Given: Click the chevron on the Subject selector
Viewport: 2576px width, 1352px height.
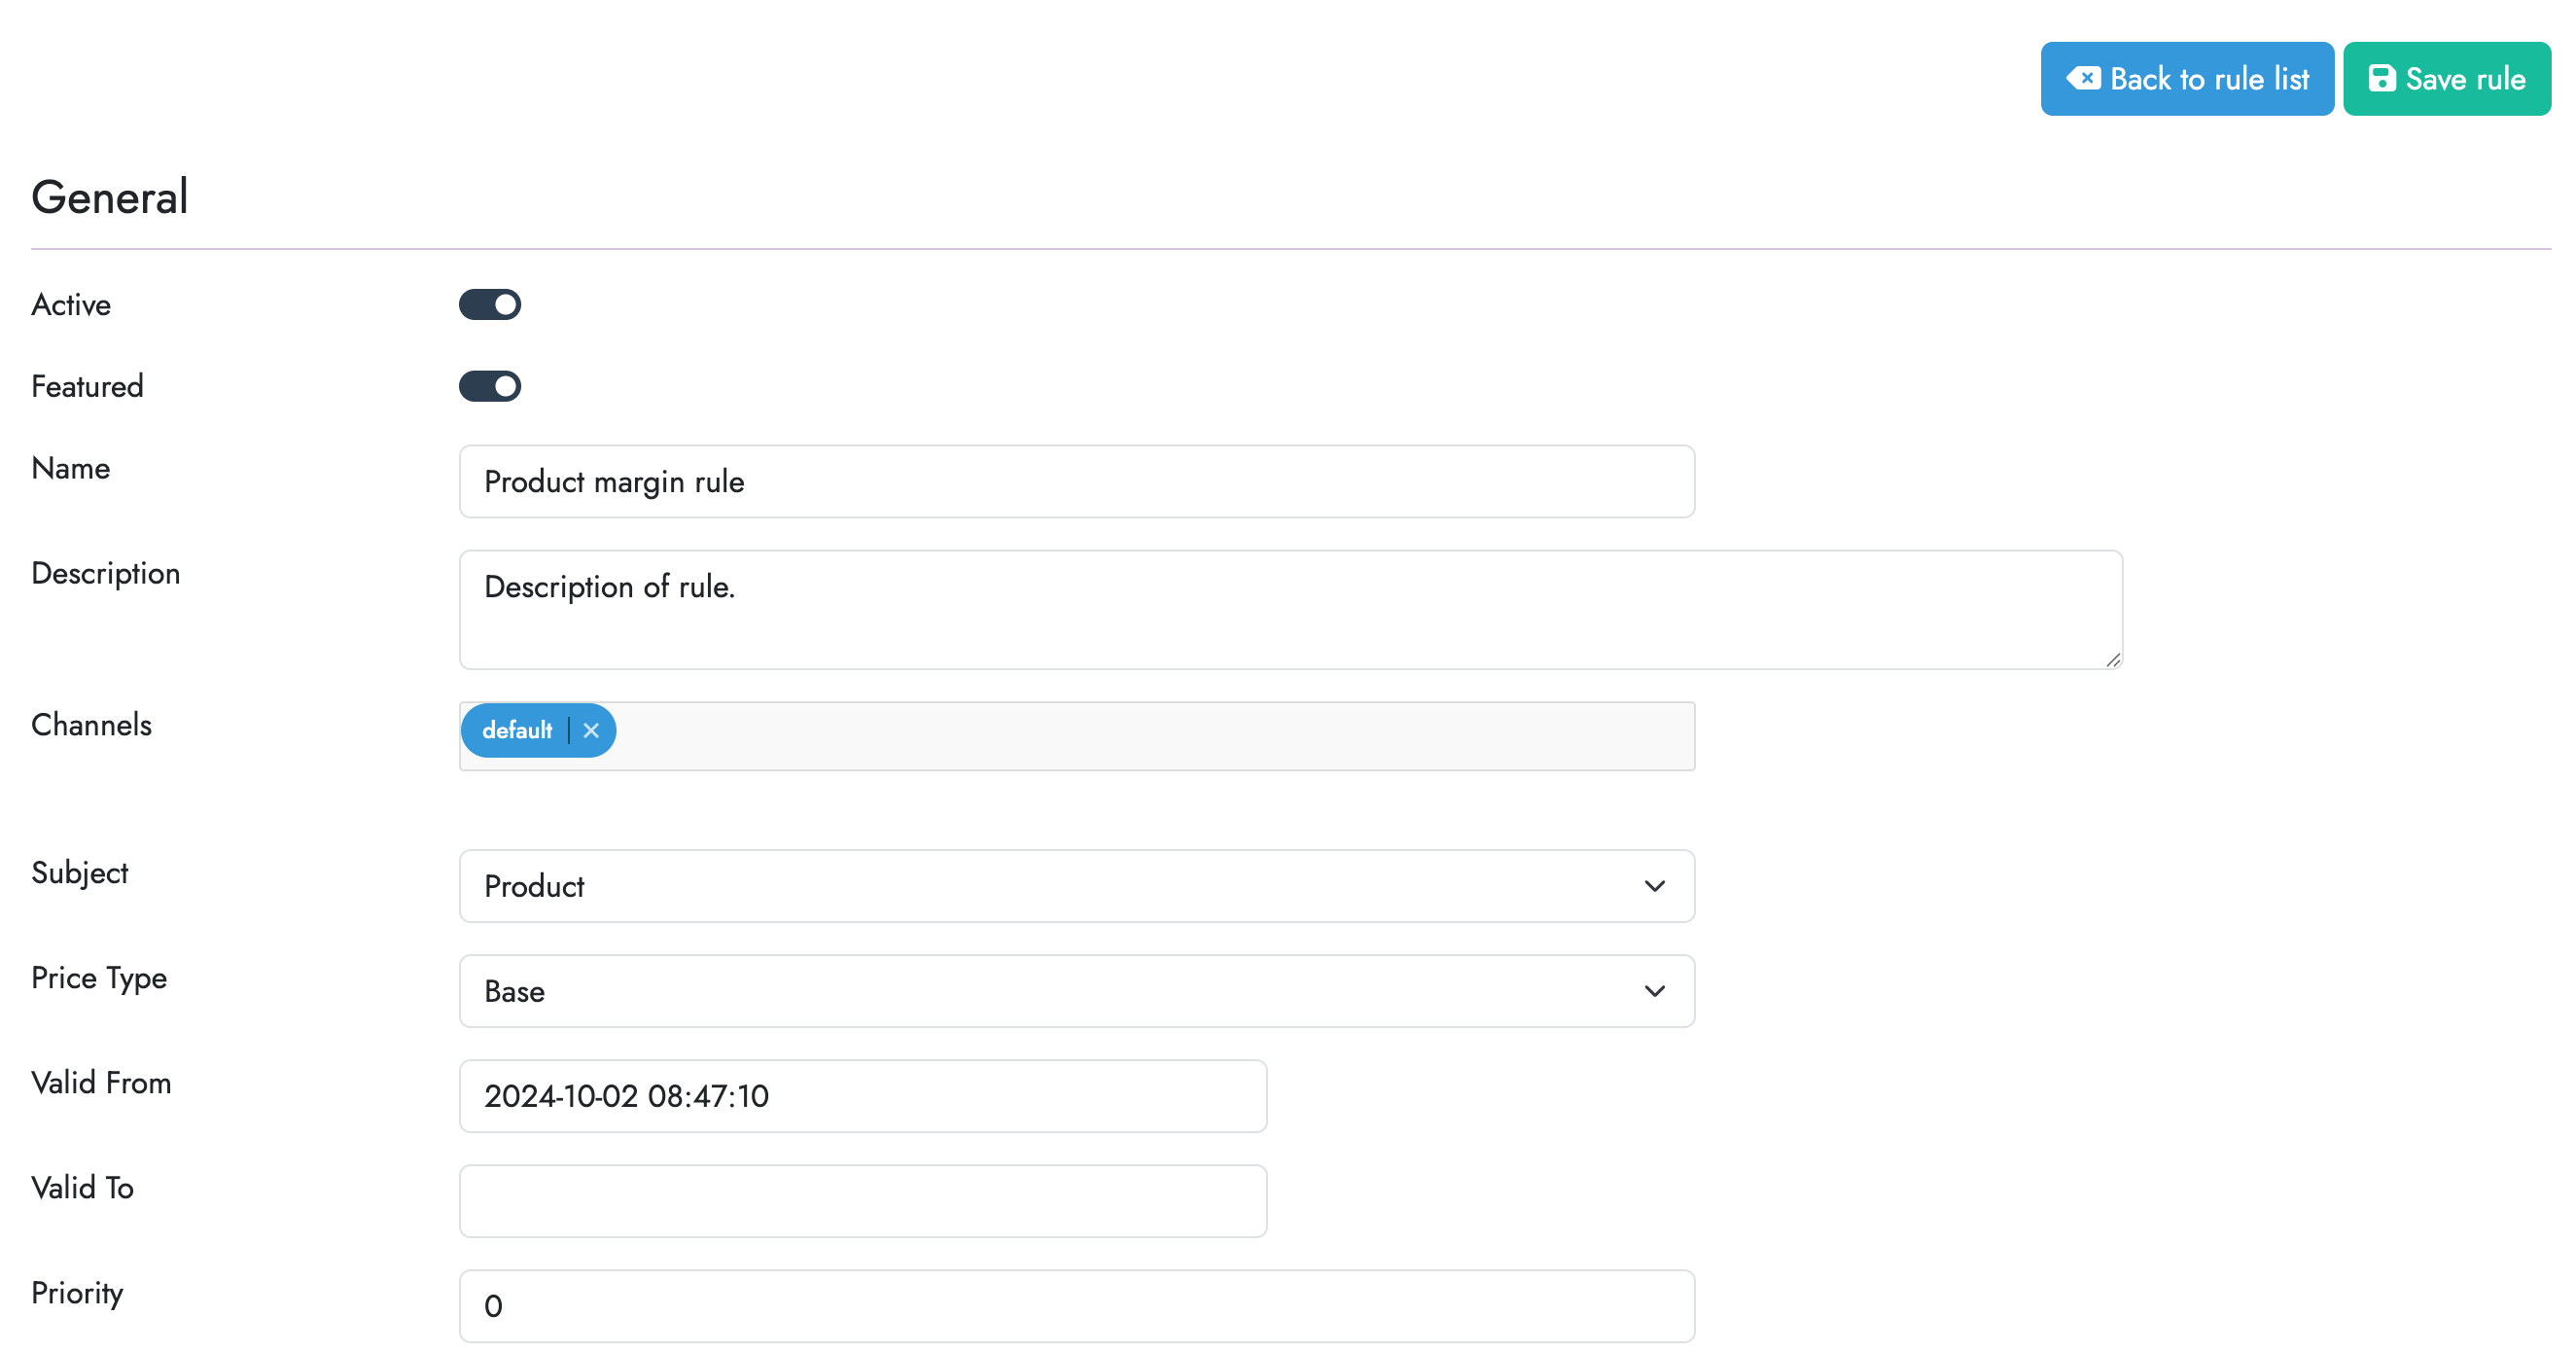Looking at the screenshot, I should coord(1654,886).
